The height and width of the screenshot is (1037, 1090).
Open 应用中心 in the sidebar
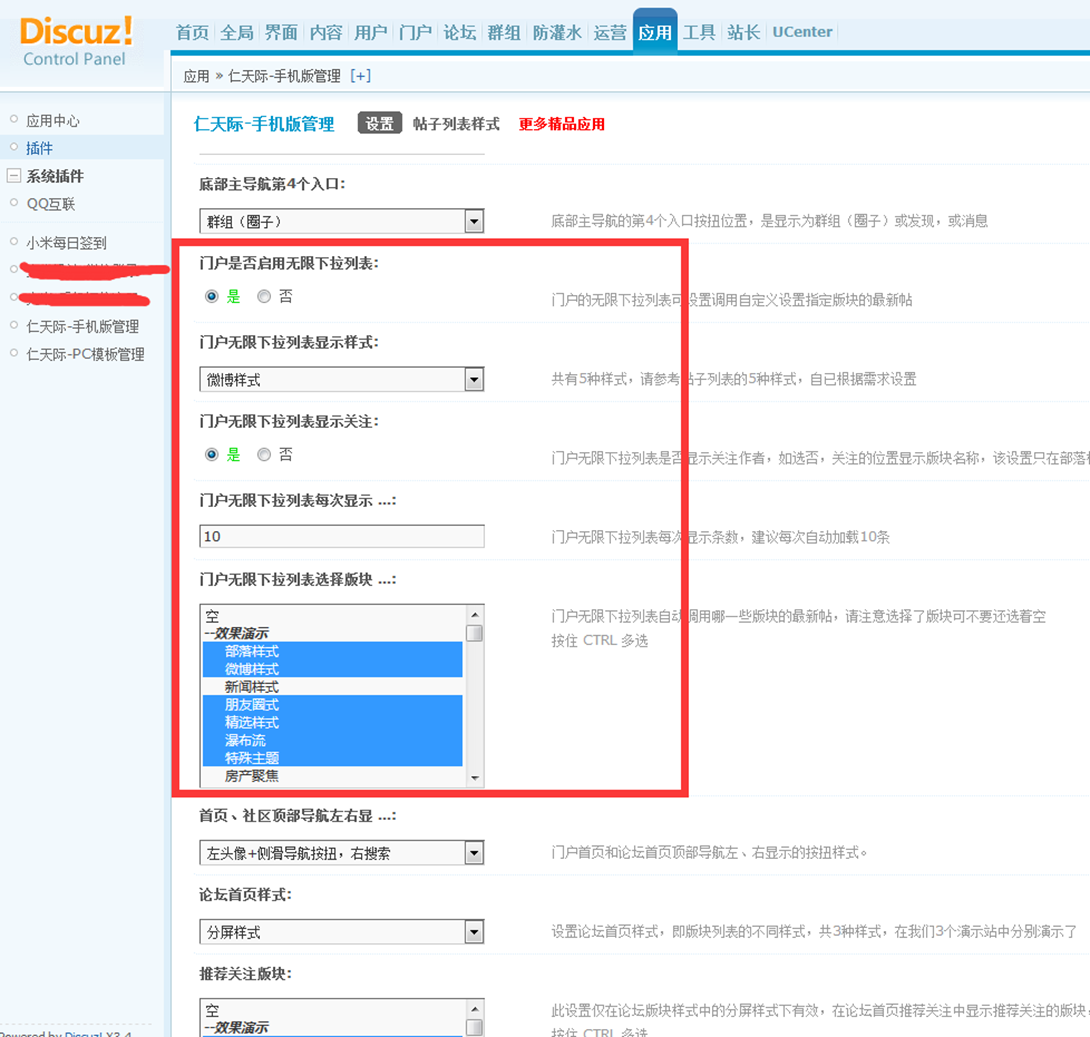click(x=53, y=120)
